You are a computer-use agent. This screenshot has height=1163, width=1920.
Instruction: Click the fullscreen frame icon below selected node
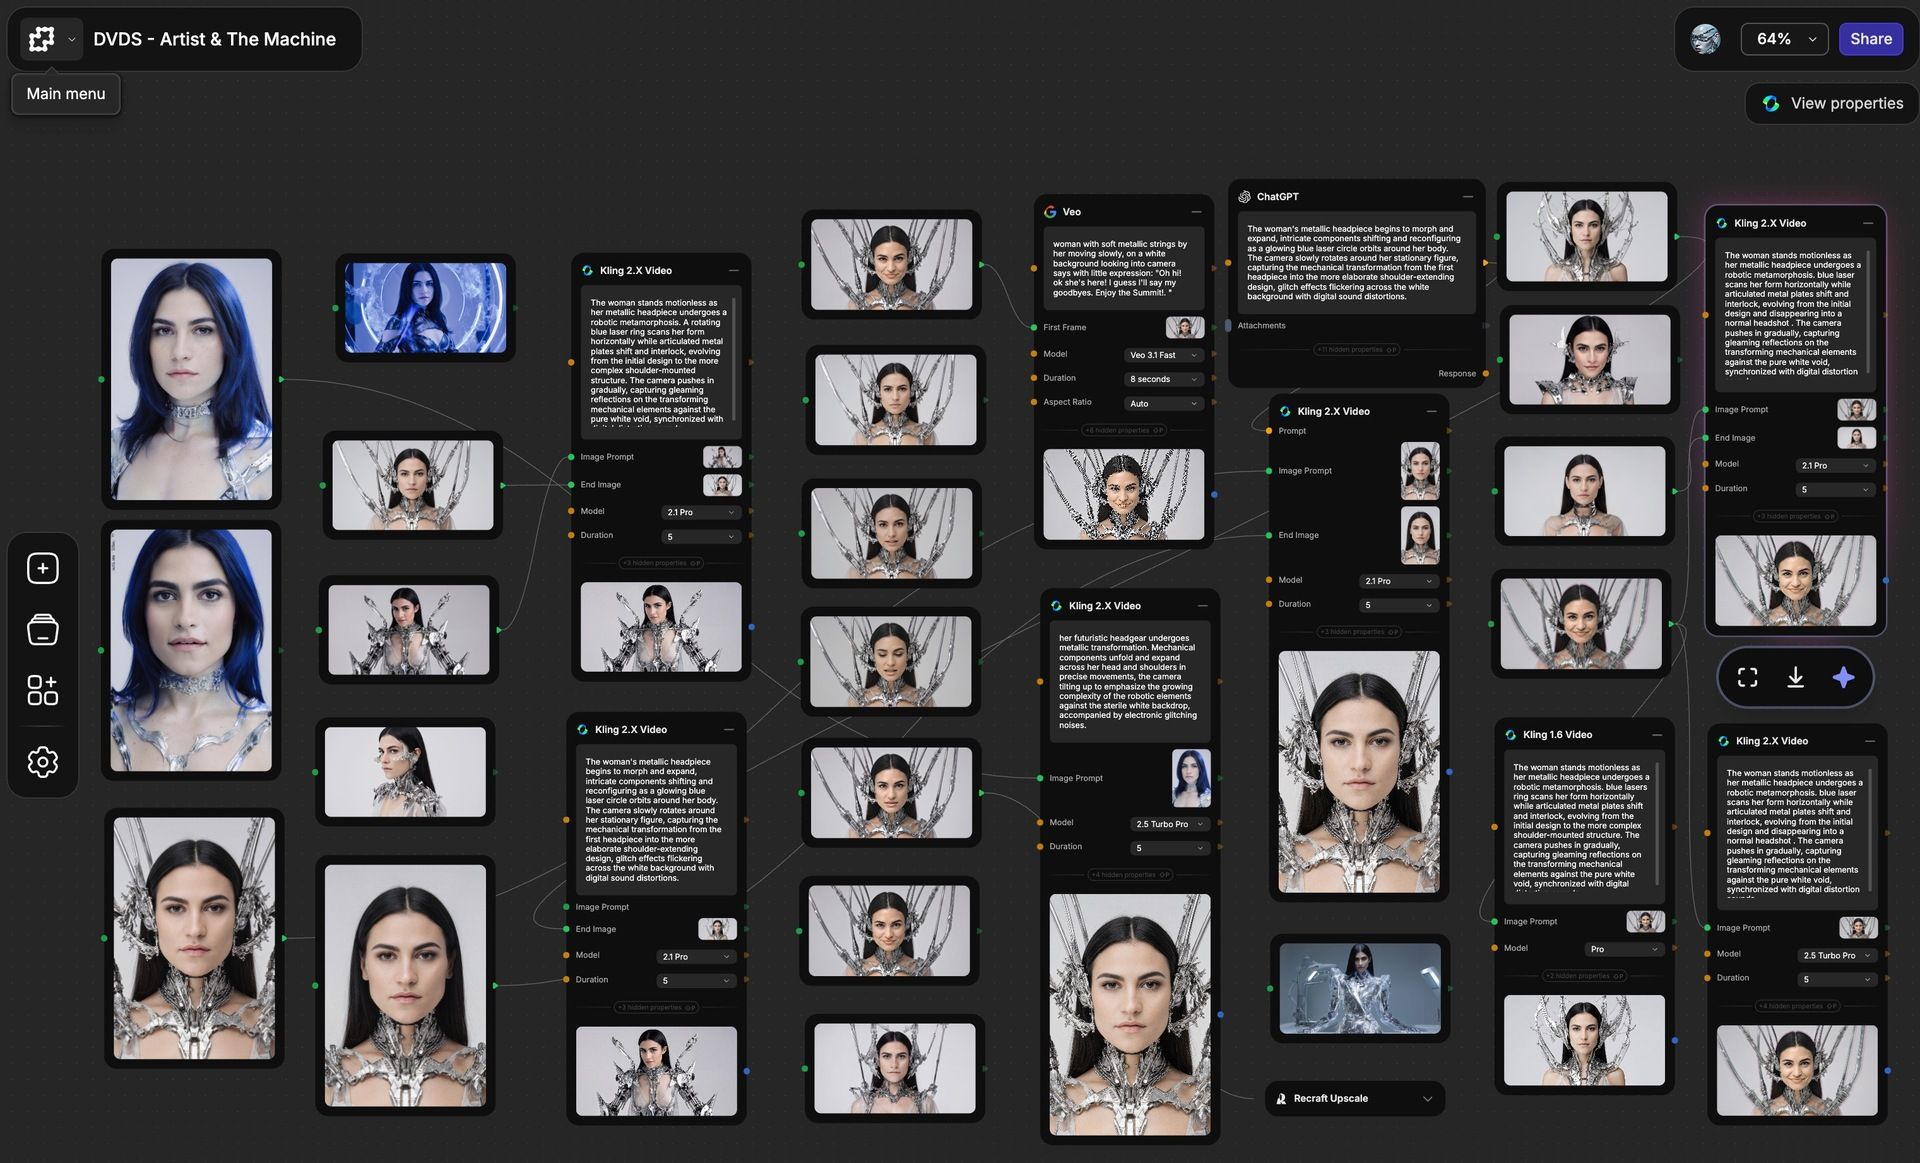(1747, 678)
